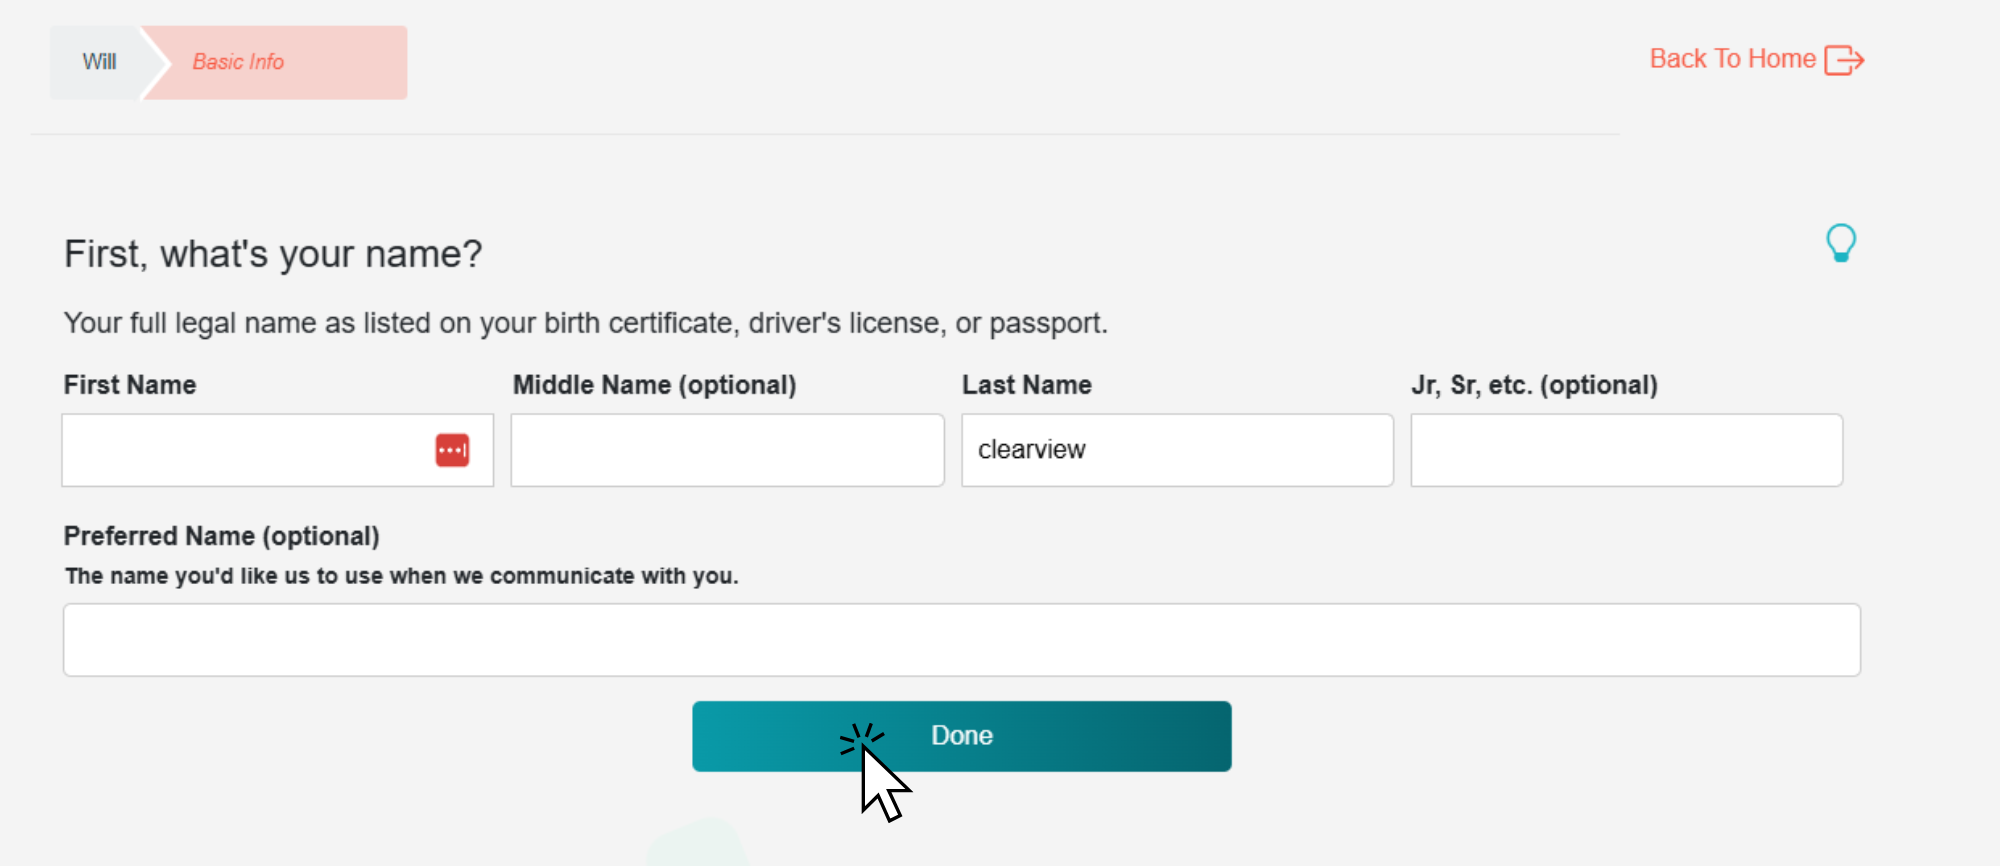
Task: Click the full legal name instruction text
Action: 585,323
